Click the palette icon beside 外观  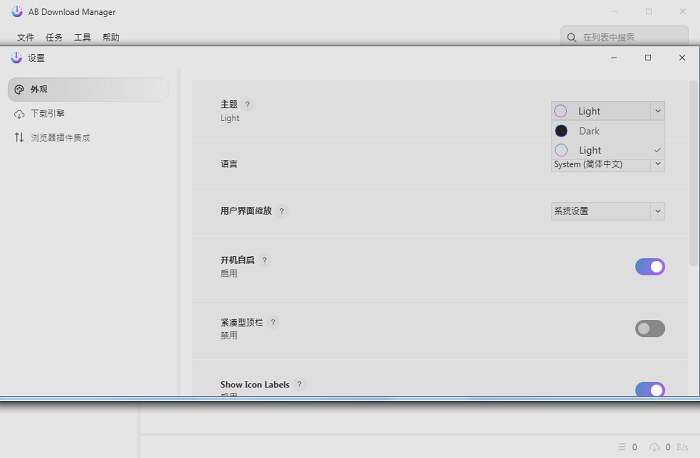19,90
